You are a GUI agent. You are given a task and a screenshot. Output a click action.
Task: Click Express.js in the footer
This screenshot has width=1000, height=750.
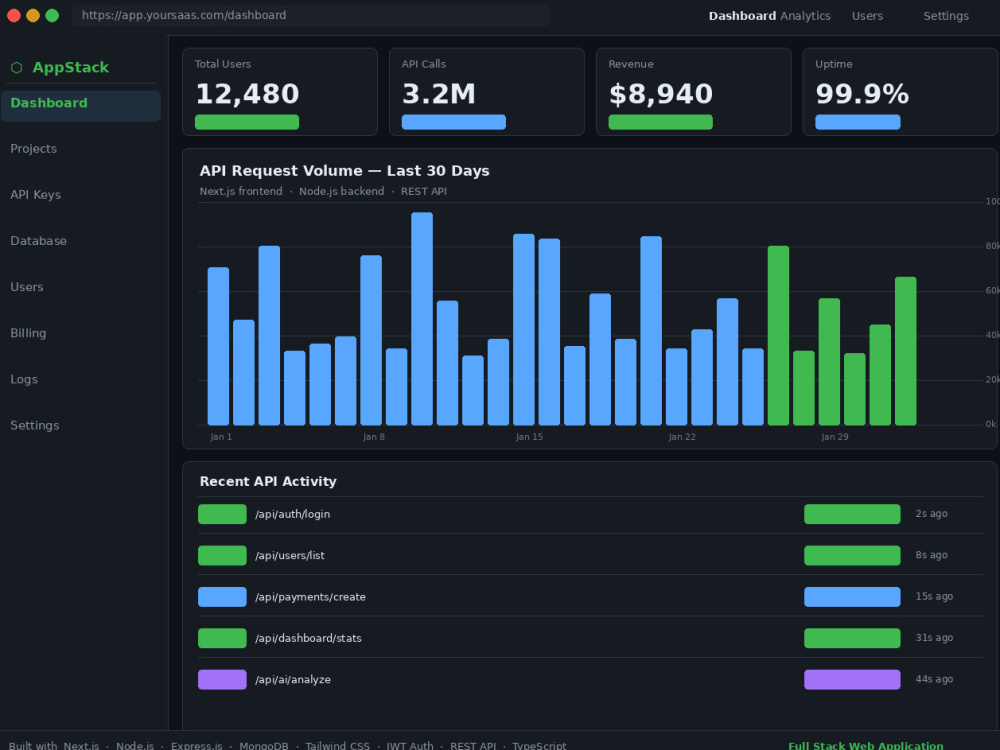click(196, 746)
